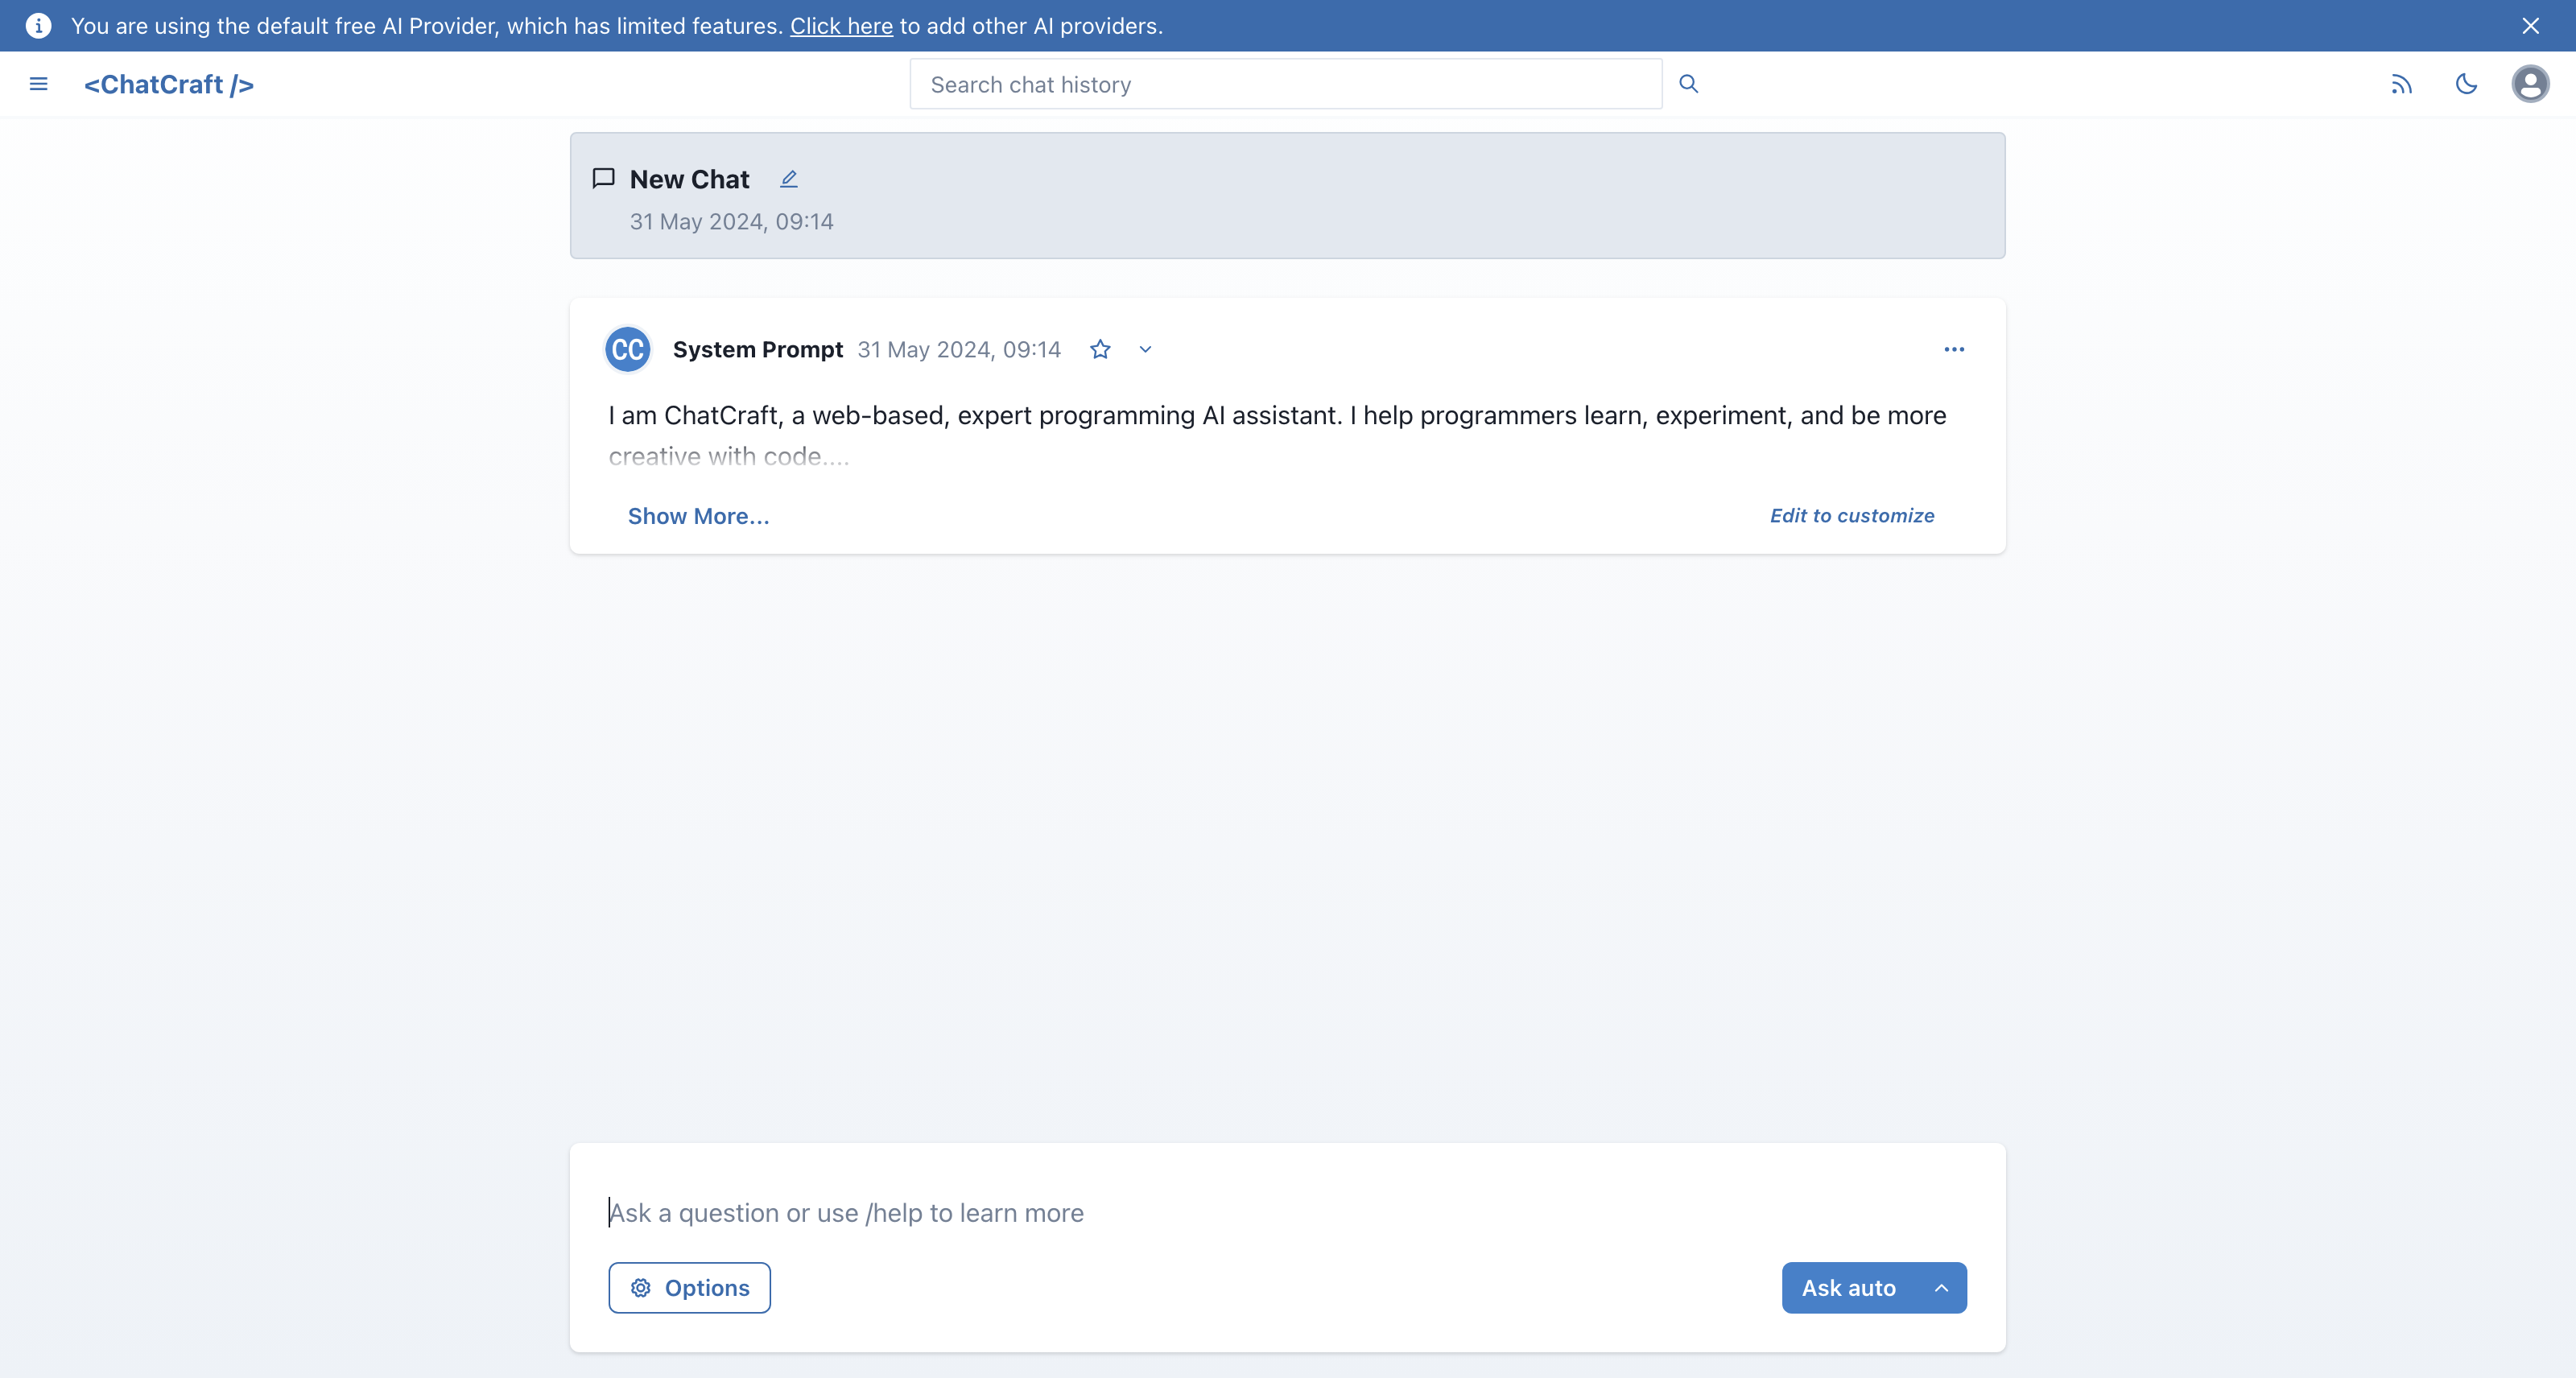
Task: Click the System Prompt heading
Action: click(x=758, y=349)
